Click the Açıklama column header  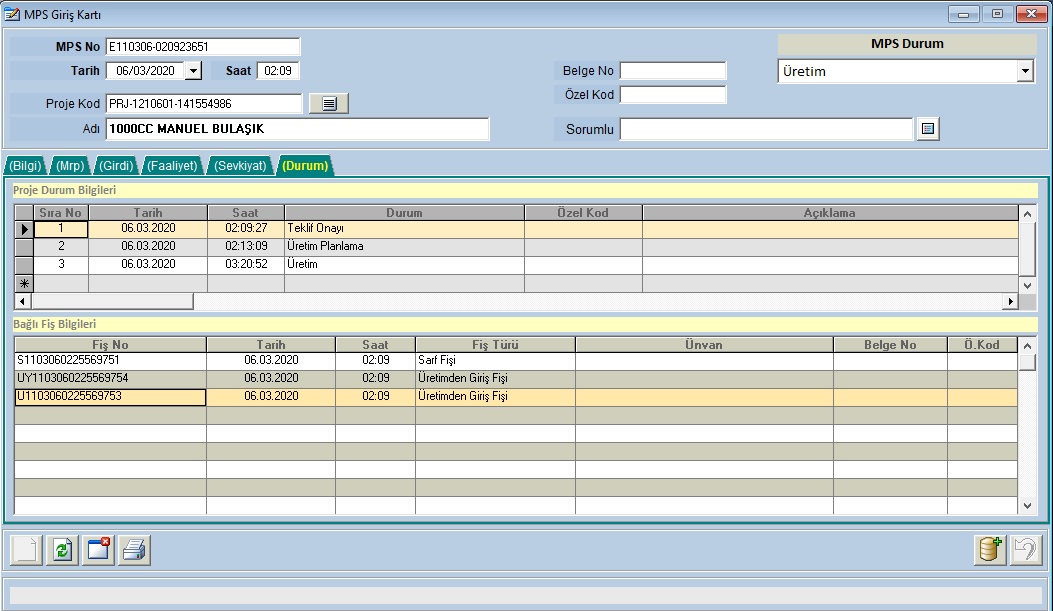click(829, 213)
